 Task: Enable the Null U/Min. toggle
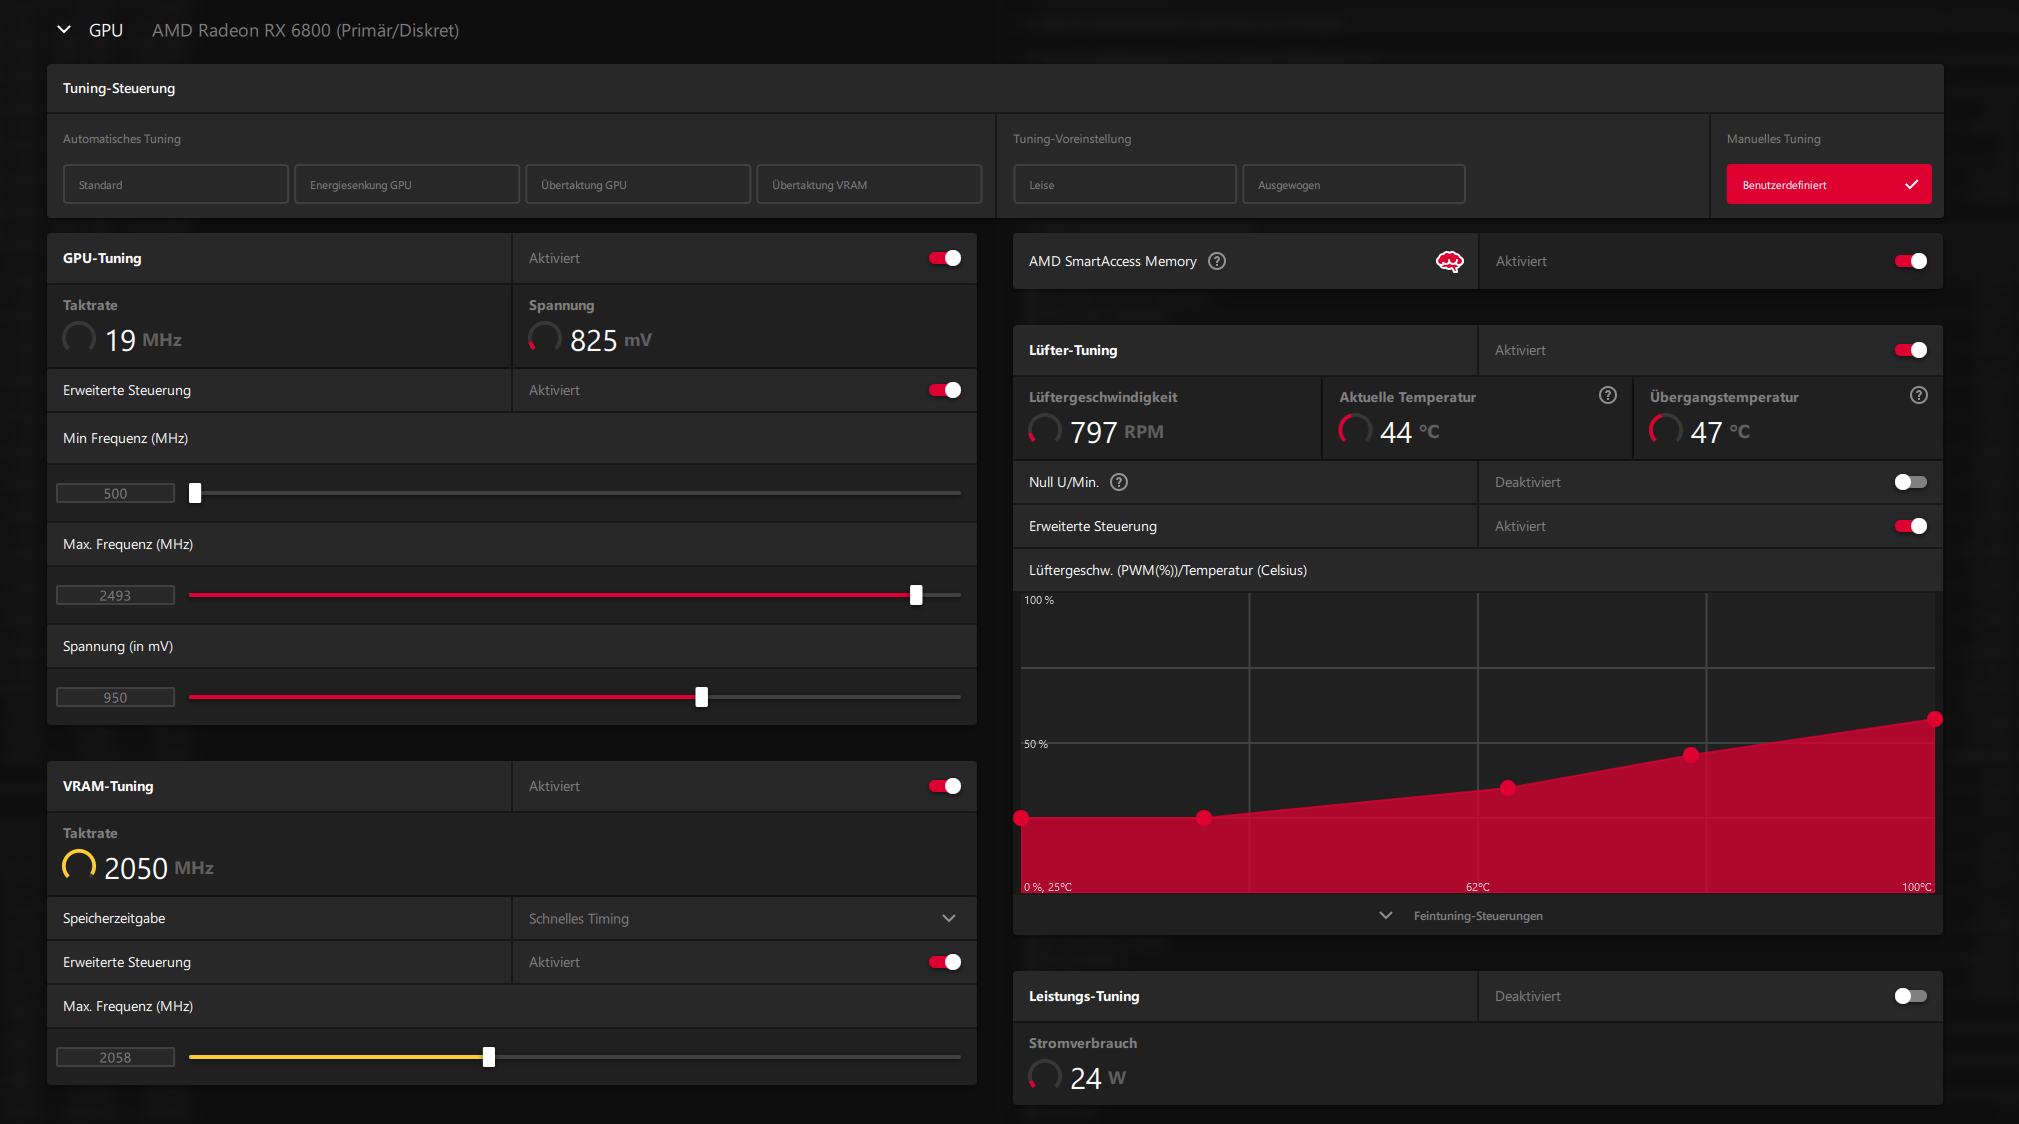1910,482
